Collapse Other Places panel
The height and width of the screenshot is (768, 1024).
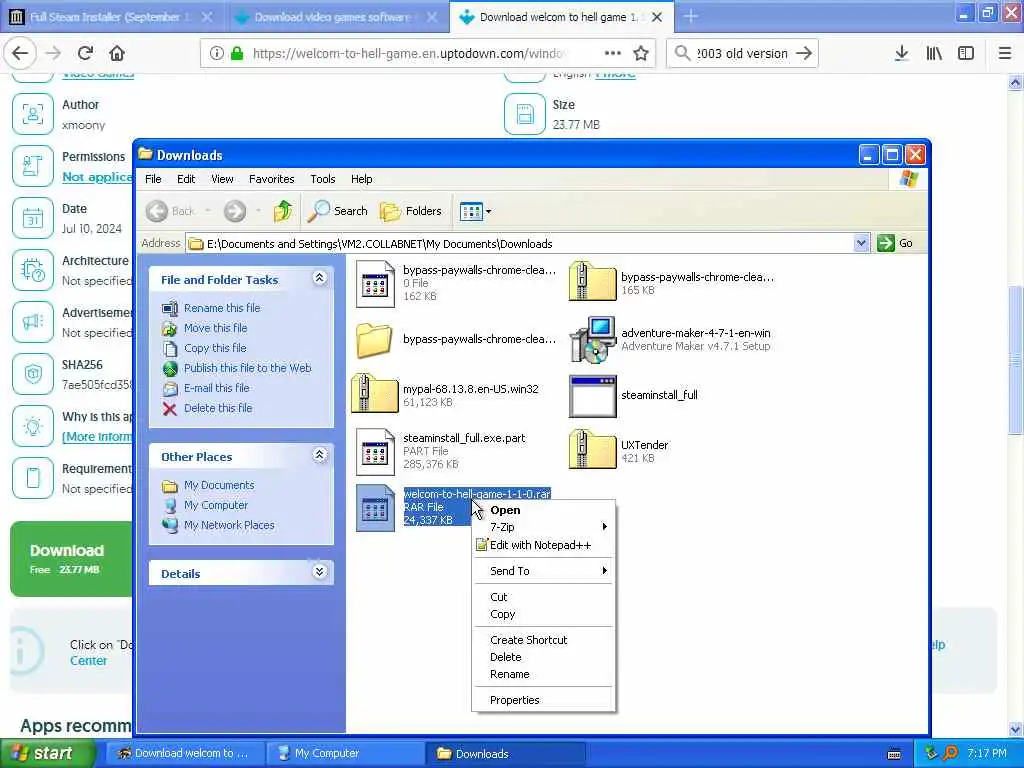(319, 455)
